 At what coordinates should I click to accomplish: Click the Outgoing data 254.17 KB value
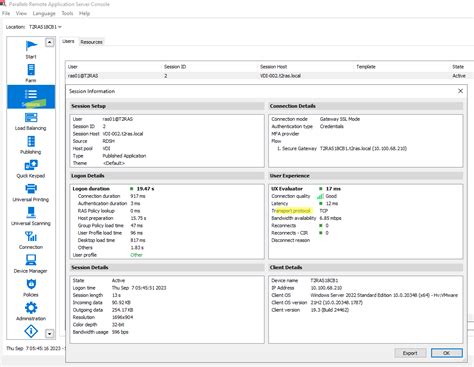(121, 310)
